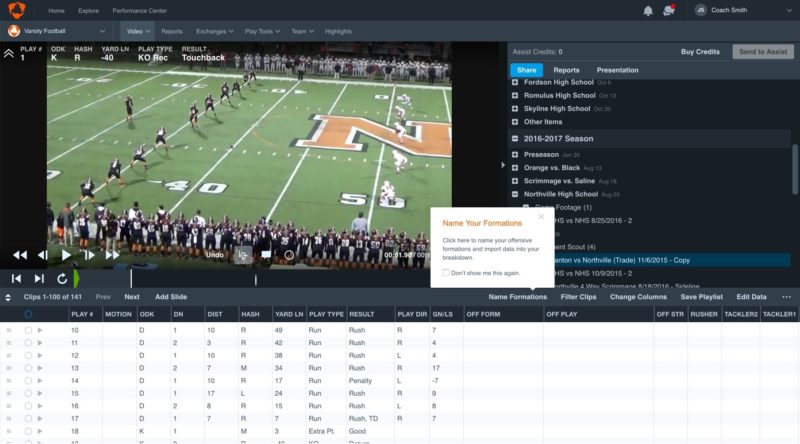
Task: Open the messages chat icon
Action: [x=669, y=10]
